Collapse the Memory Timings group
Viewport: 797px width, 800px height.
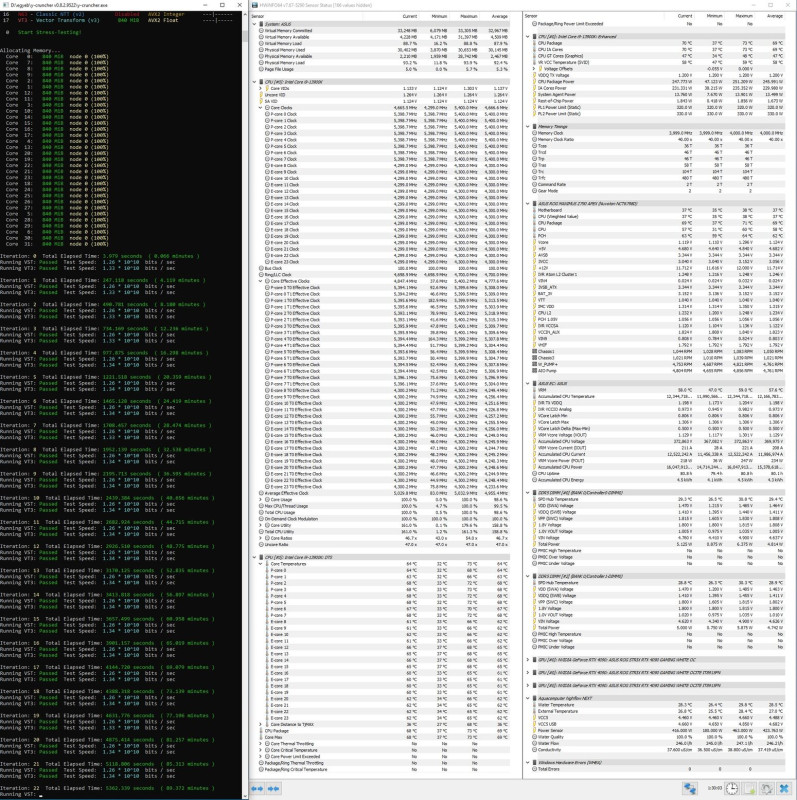(528, 127)
